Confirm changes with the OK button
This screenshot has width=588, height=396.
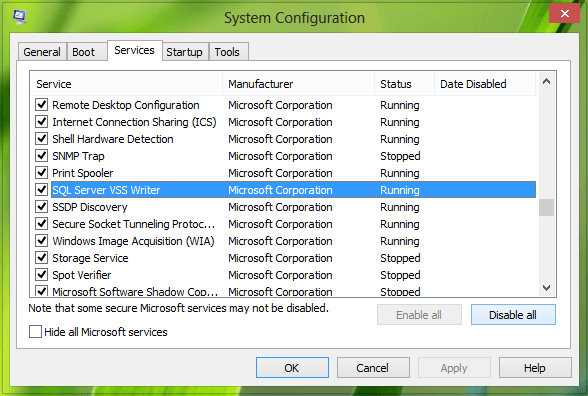coord(292,368)
